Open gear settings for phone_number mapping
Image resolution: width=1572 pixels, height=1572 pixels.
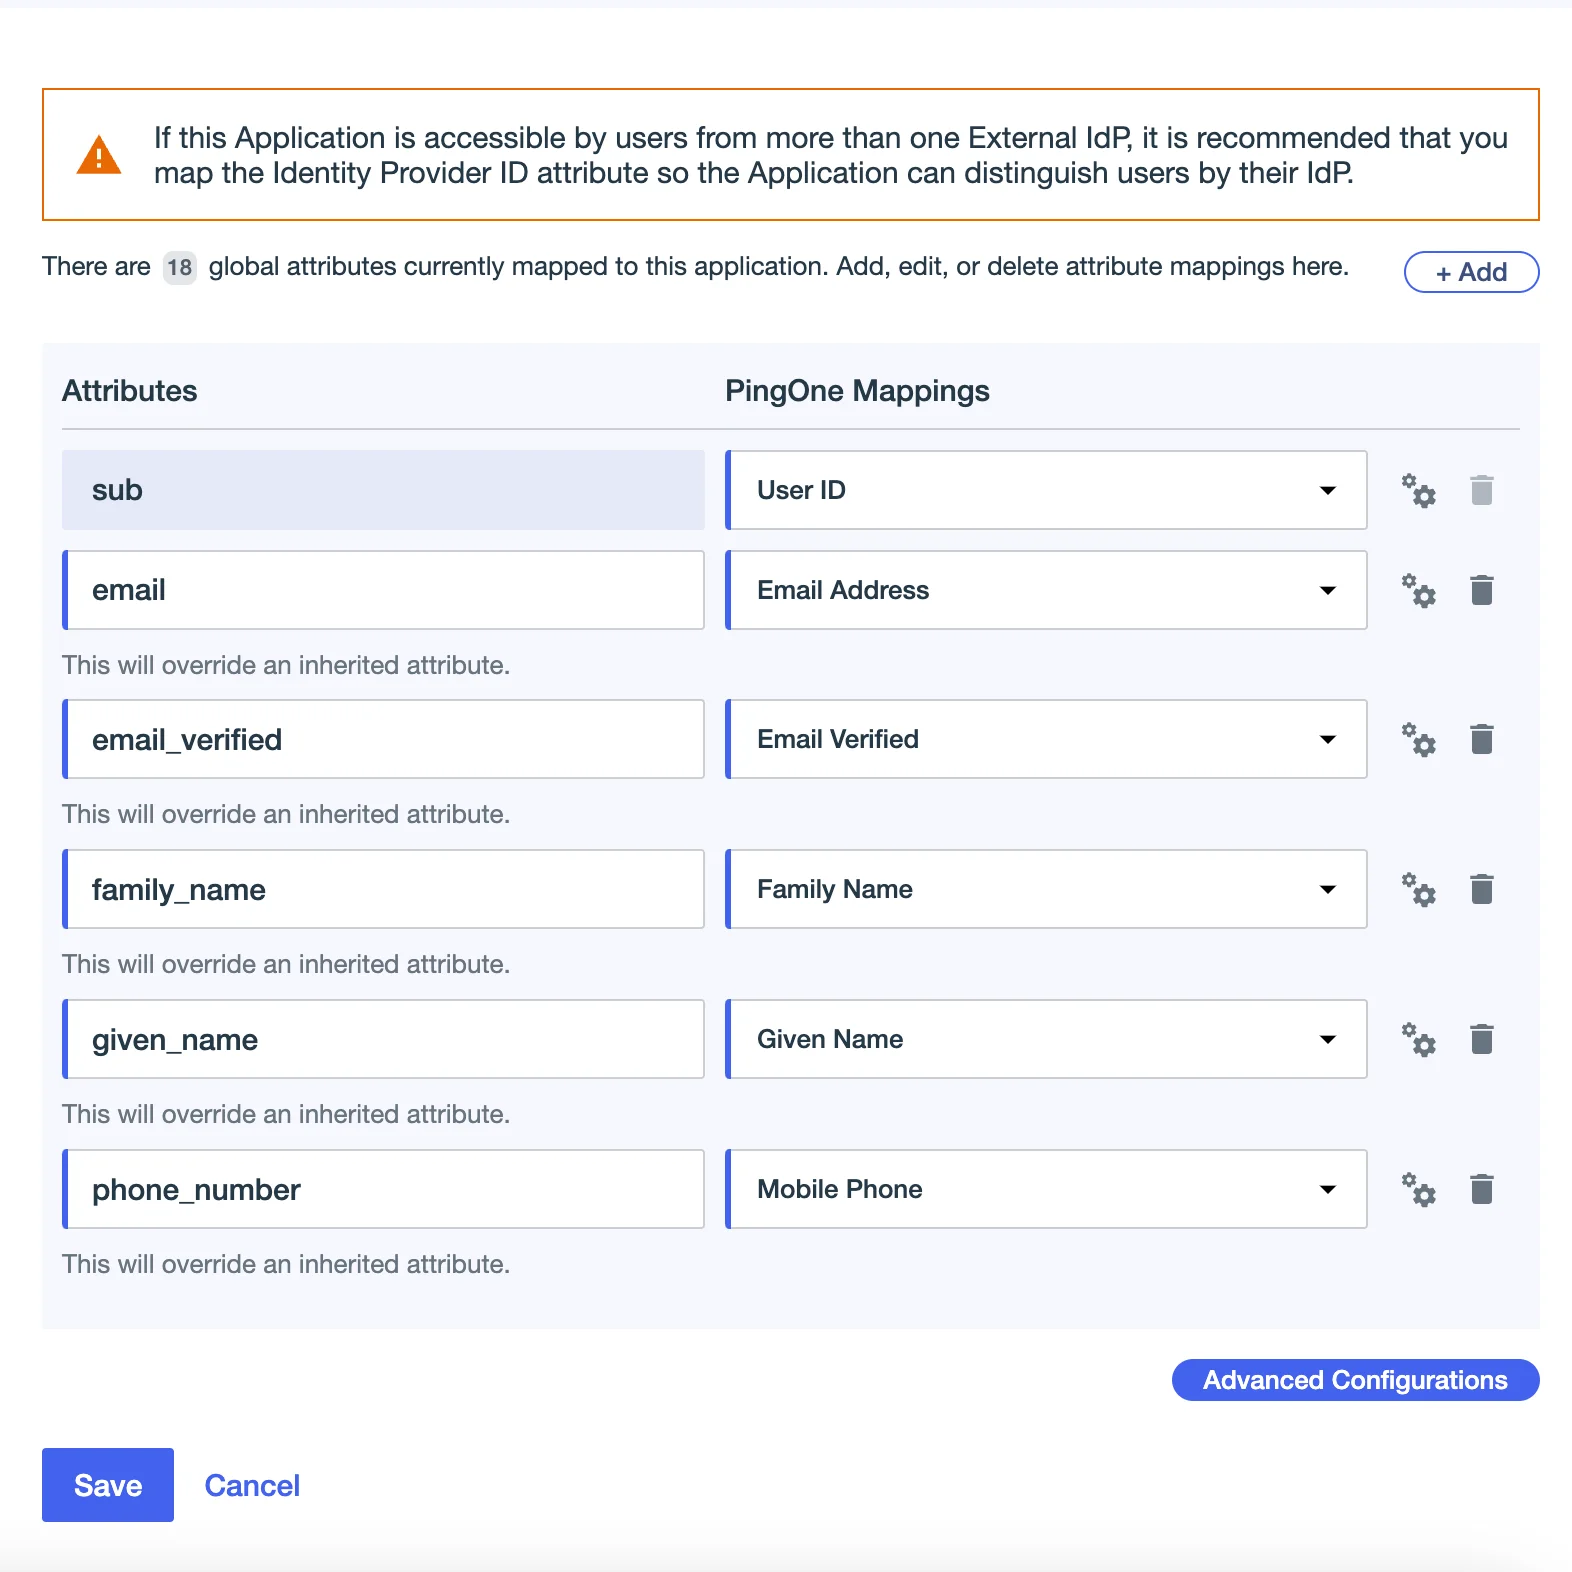(x=1418, y=1189)
